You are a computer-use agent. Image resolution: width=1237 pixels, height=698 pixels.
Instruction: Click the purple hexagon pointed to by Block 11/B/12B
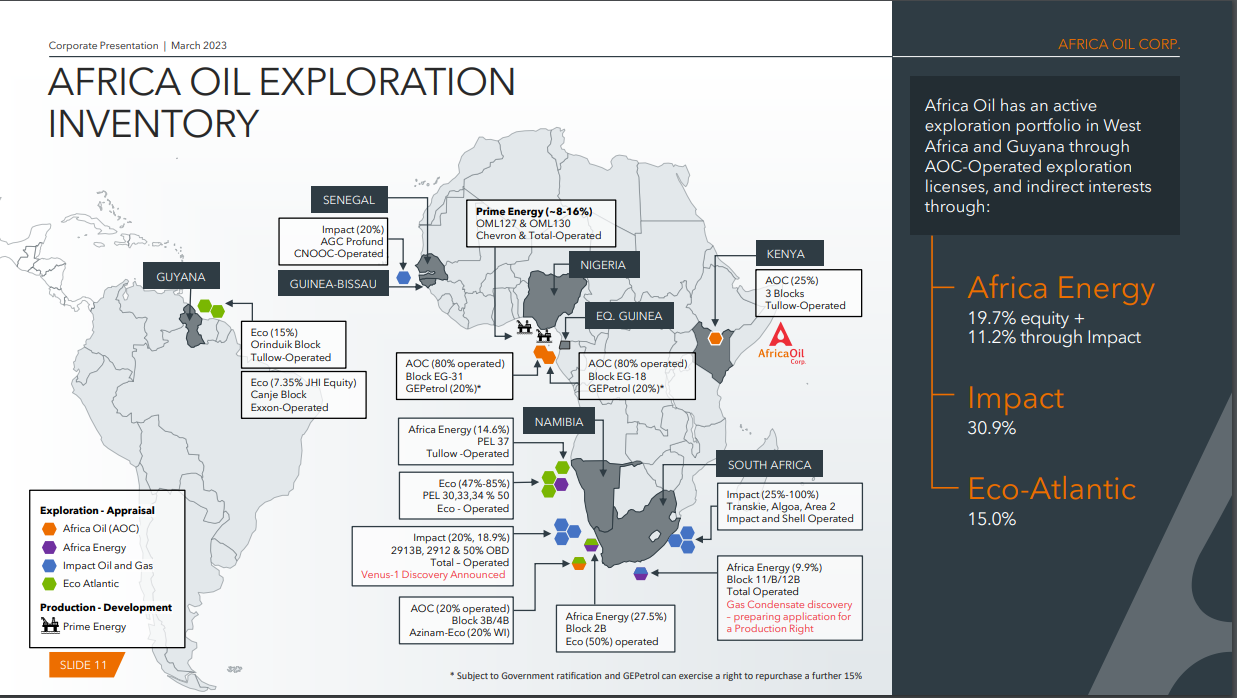(641, 573)
